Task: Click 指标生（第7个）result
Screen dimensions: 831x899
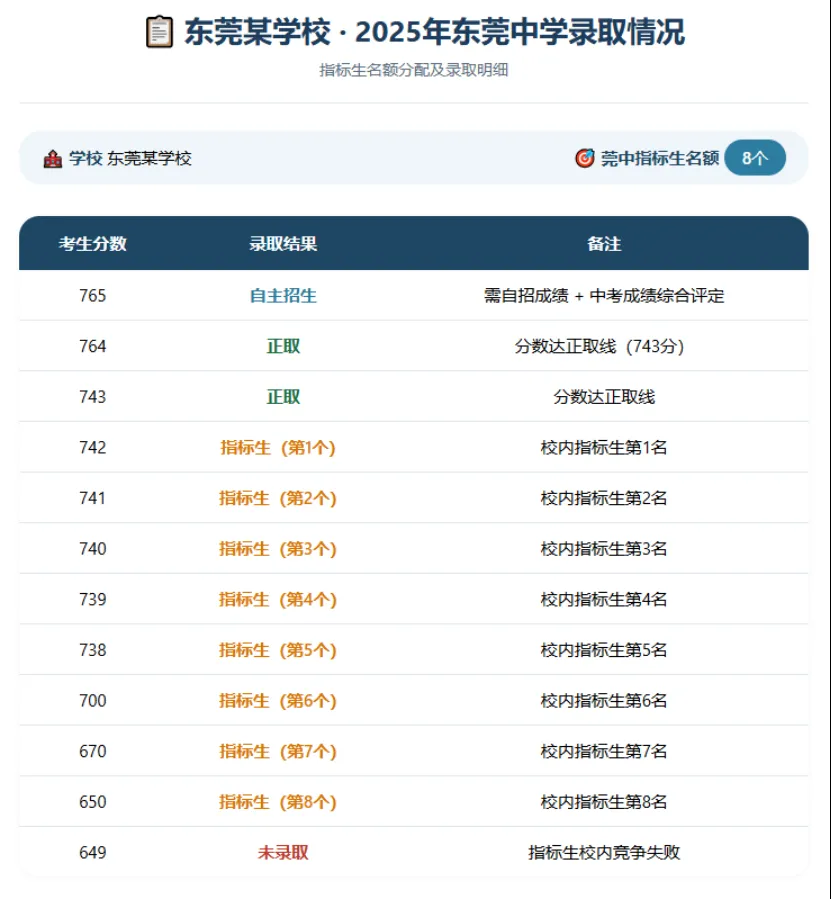Action: (278, 751)
